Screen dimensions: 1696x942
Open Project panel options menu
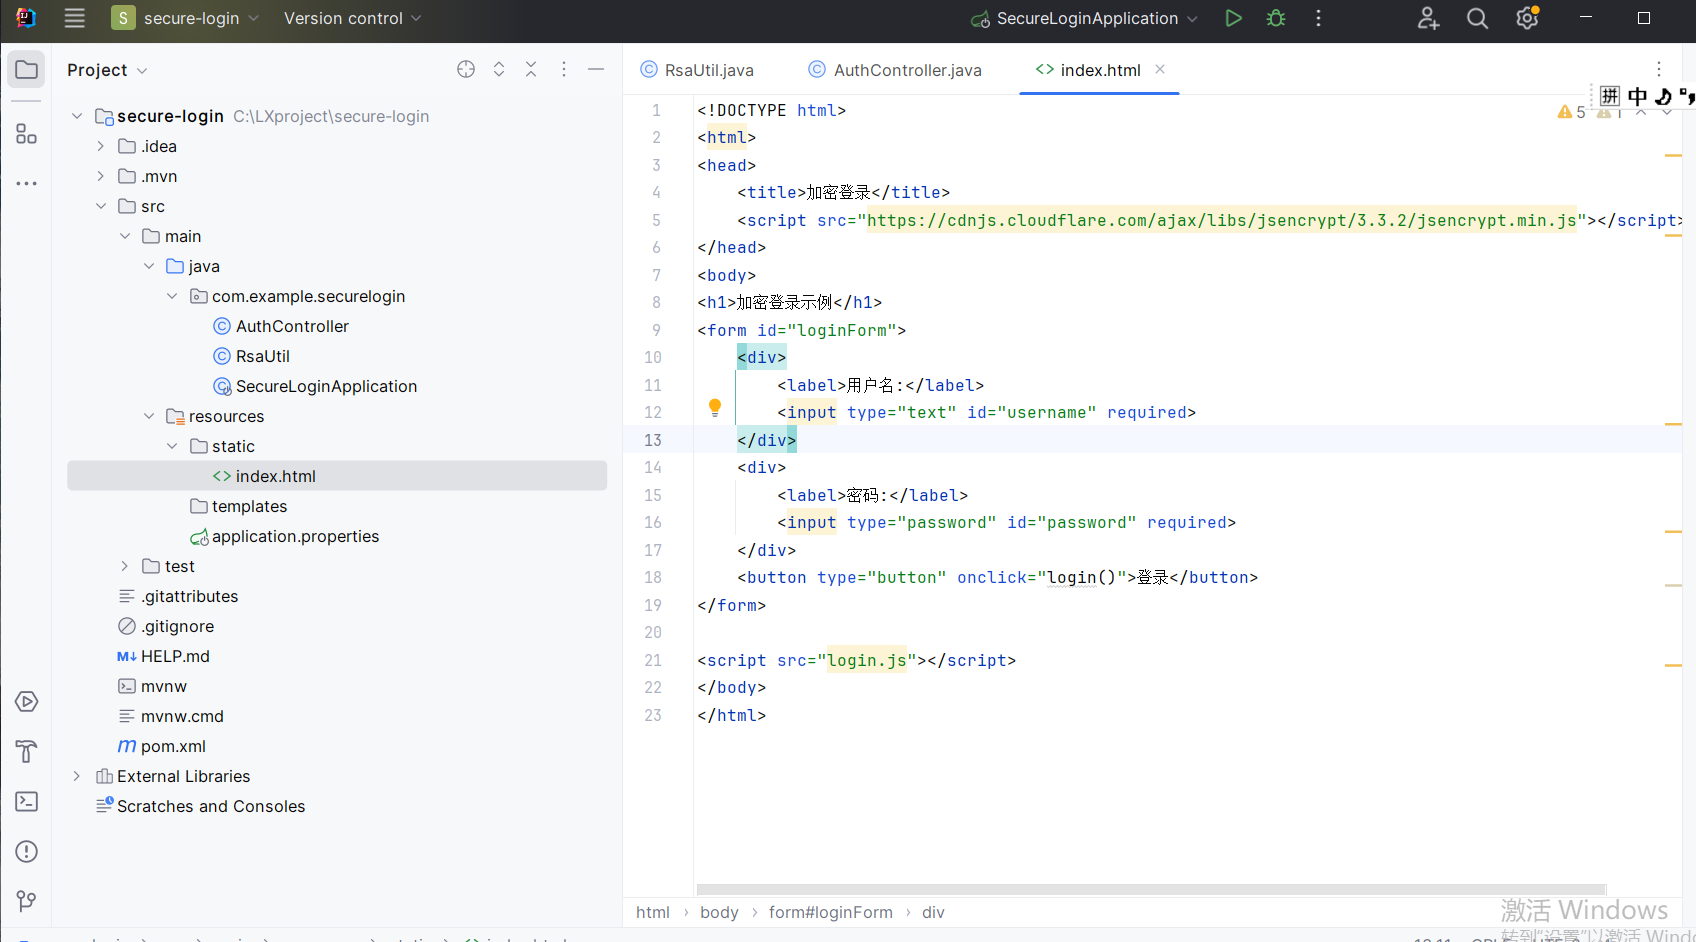(x=564, y=69)
